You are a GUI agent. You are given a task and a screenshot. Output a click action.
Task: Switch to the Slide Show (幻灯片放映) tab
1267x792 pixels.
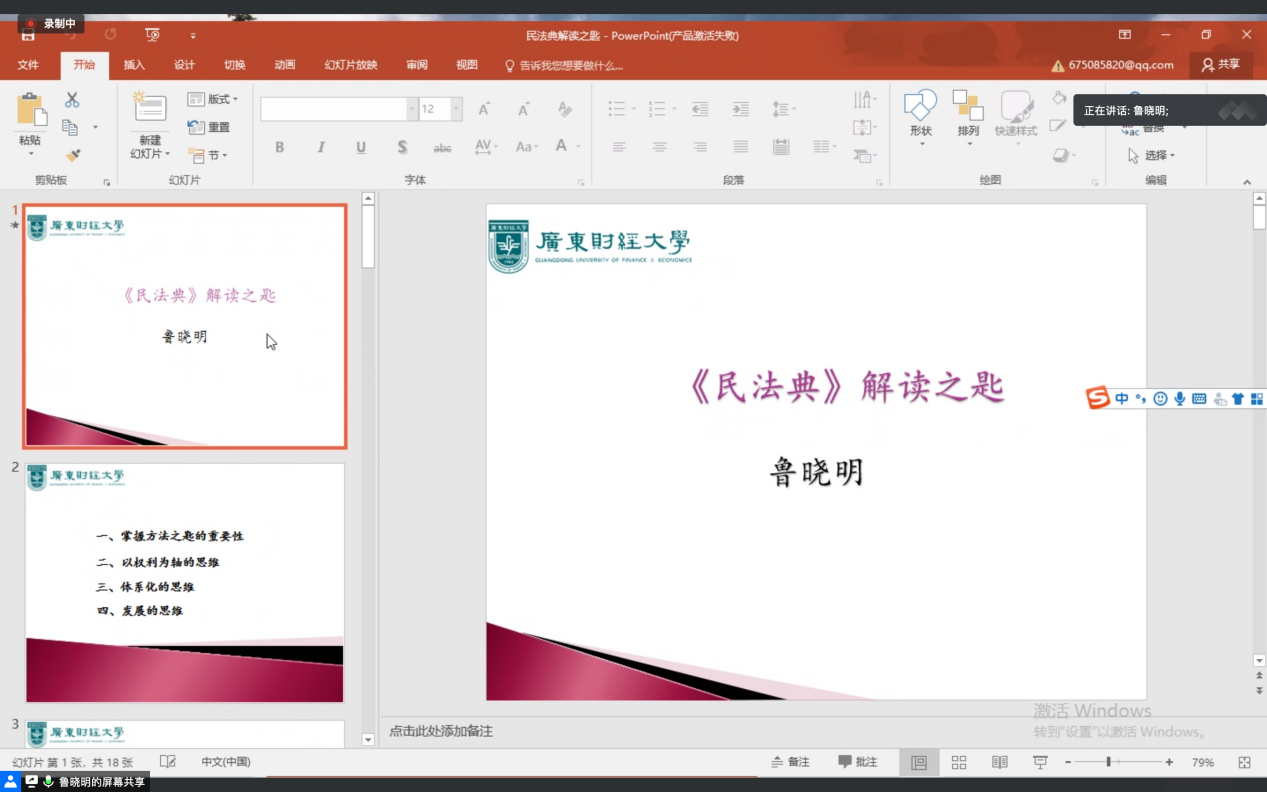point(351,65)
